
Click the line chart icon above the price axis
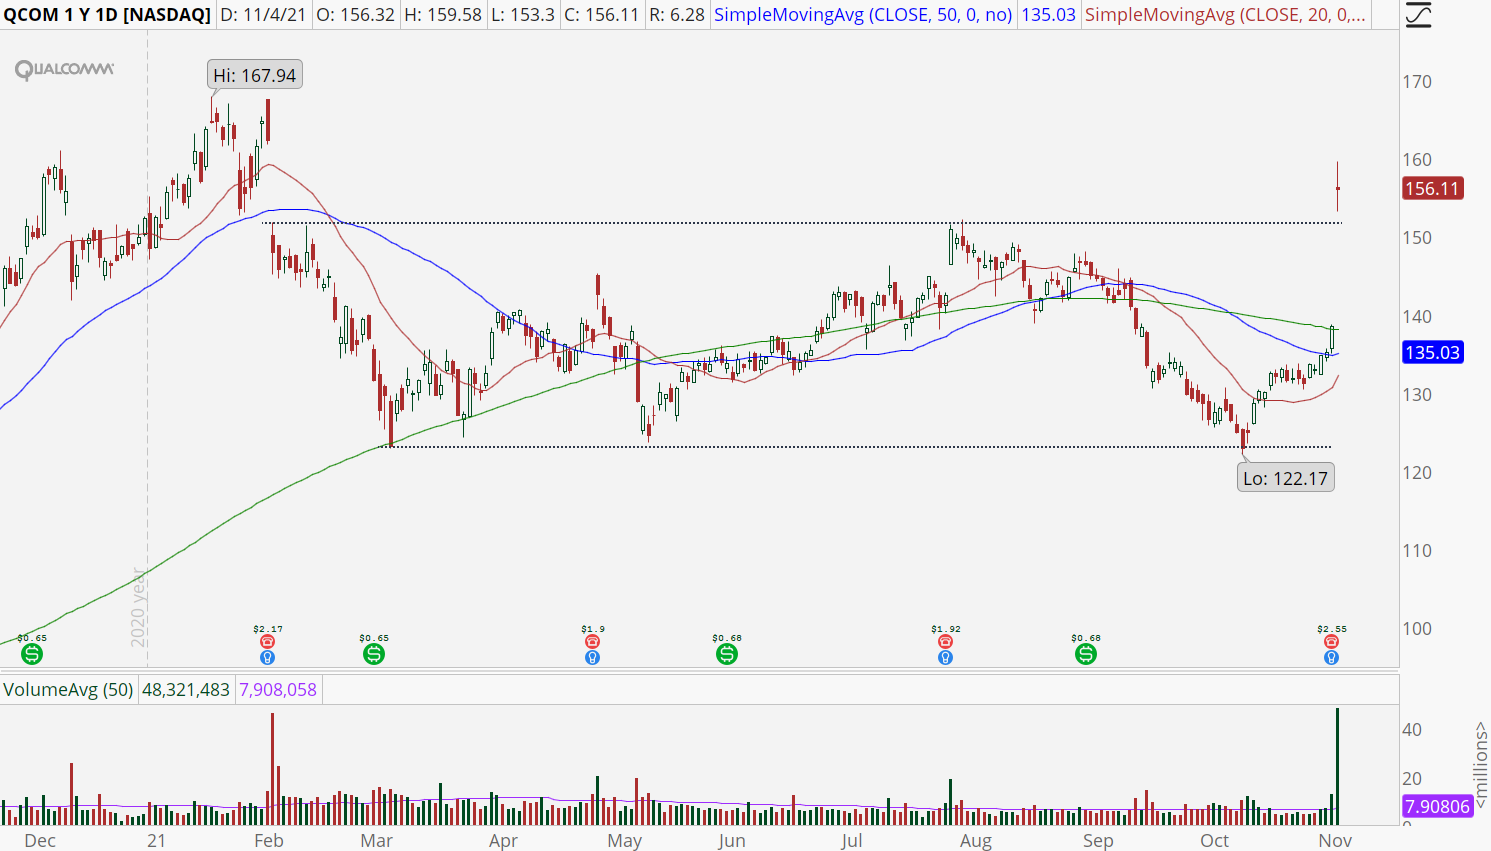click(1418, 15)
